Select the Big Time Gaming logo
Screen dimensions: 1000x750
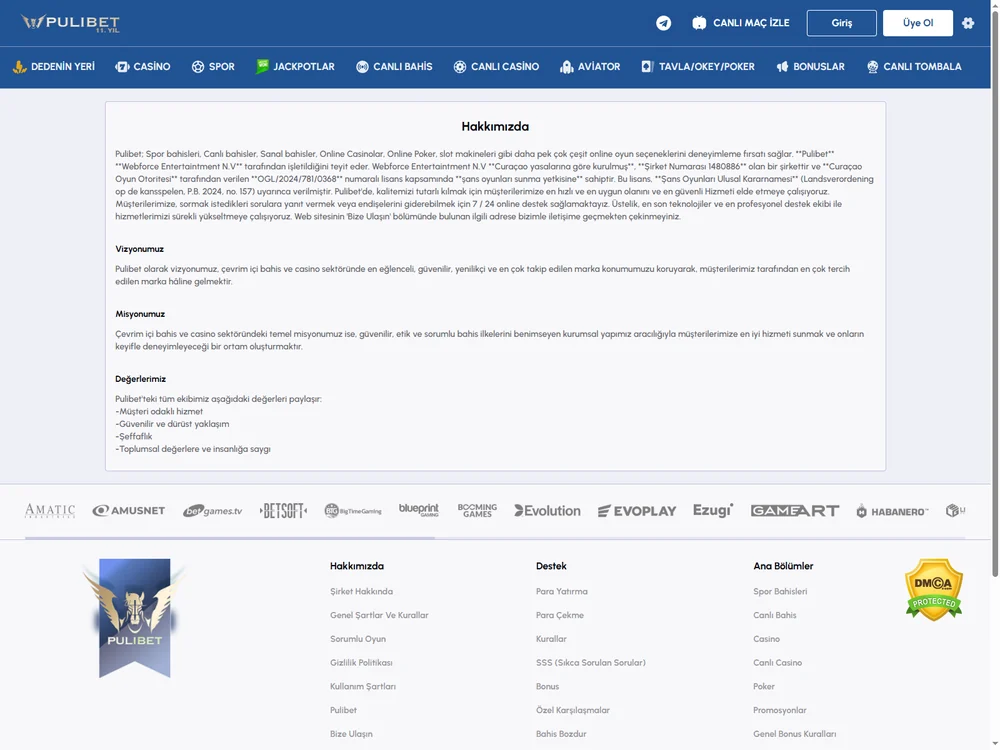(353, 511)
